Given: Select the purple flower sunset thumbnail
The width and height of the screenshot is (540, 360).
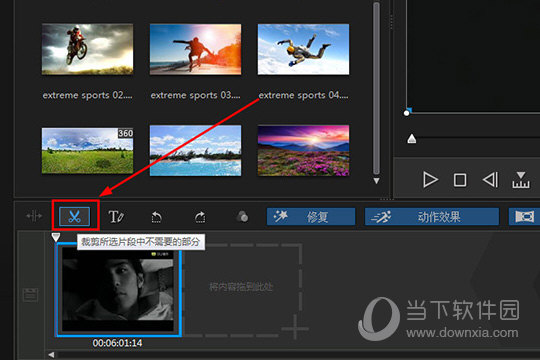Looking at the screenshot, I should 303,150.
